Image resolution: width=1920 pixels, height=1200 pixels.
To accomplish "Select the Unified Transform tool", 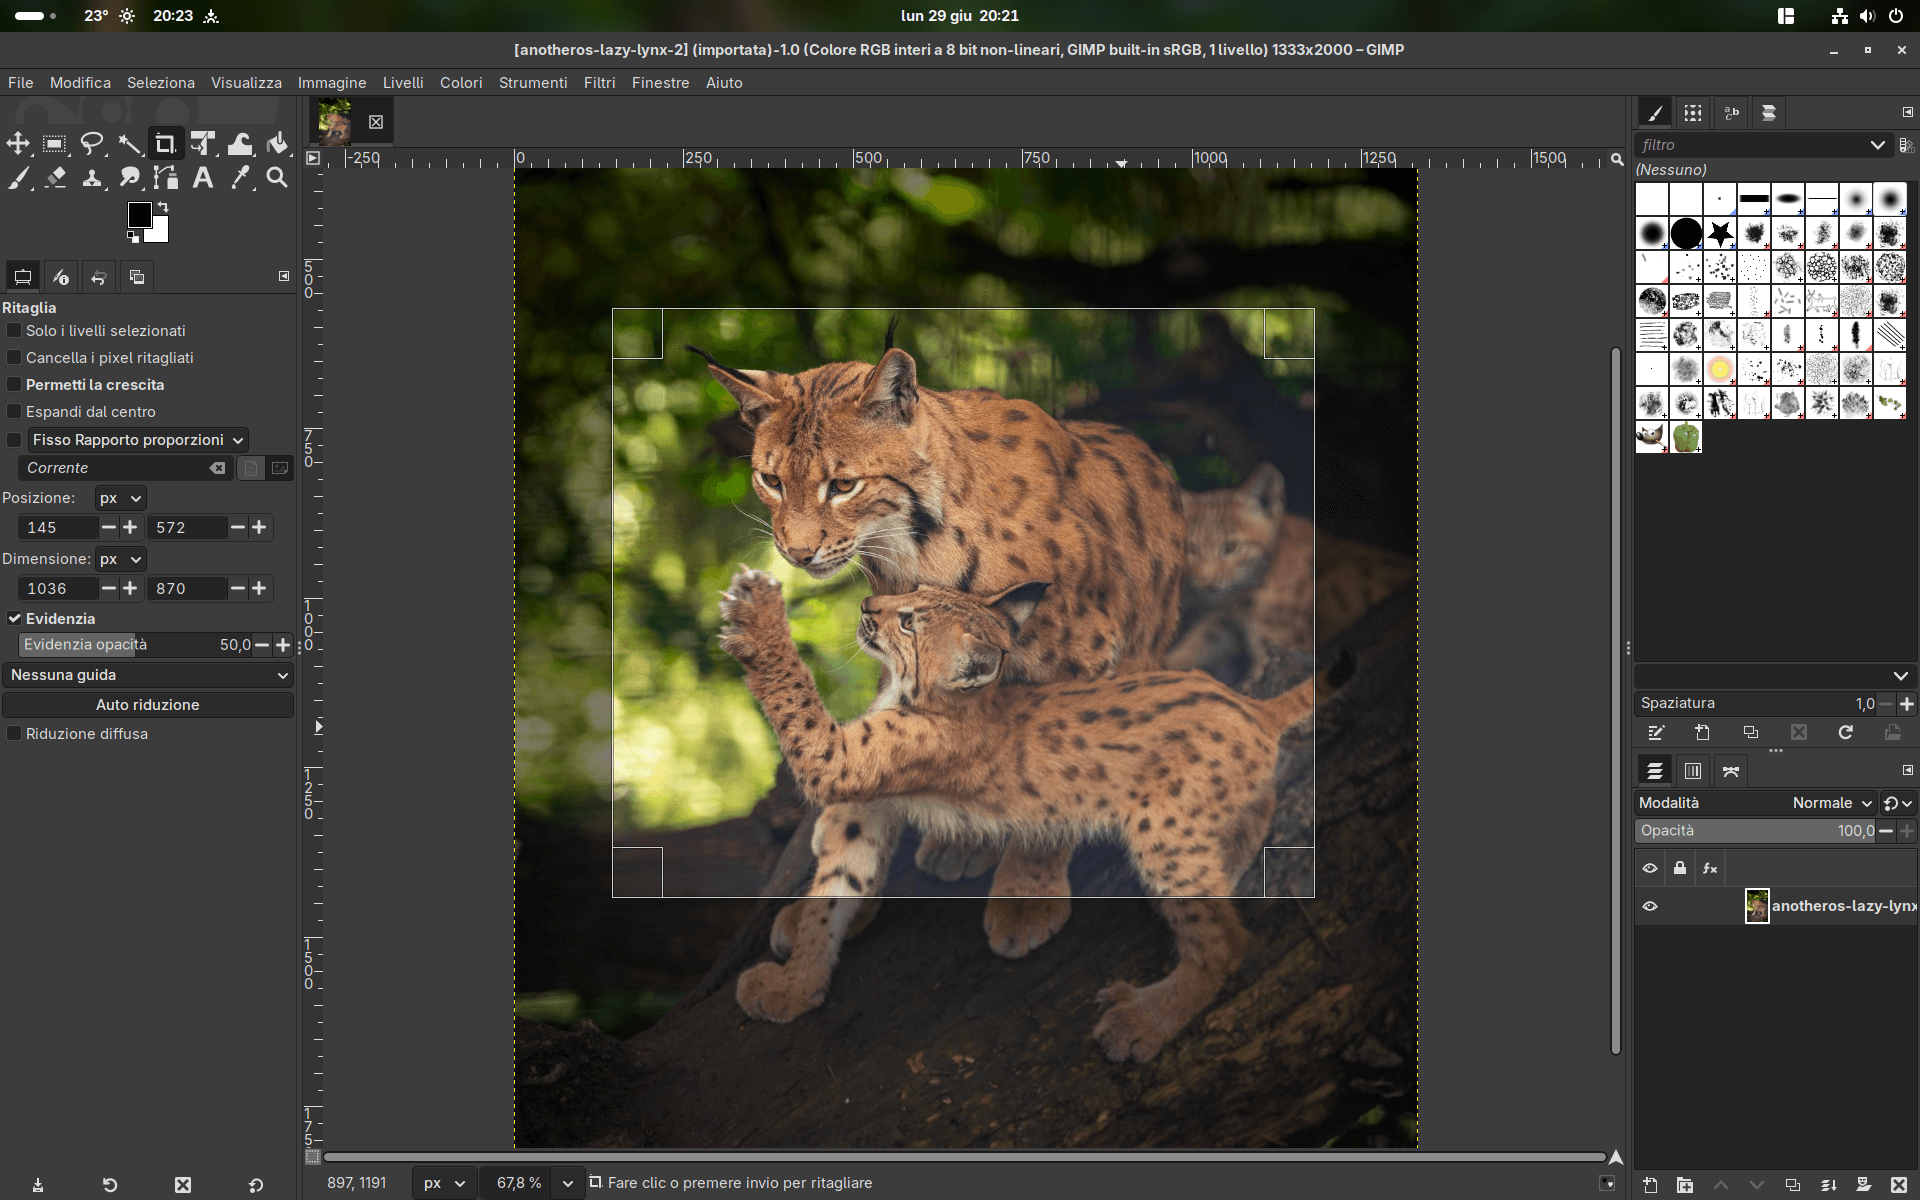I will tap(203, 144).
